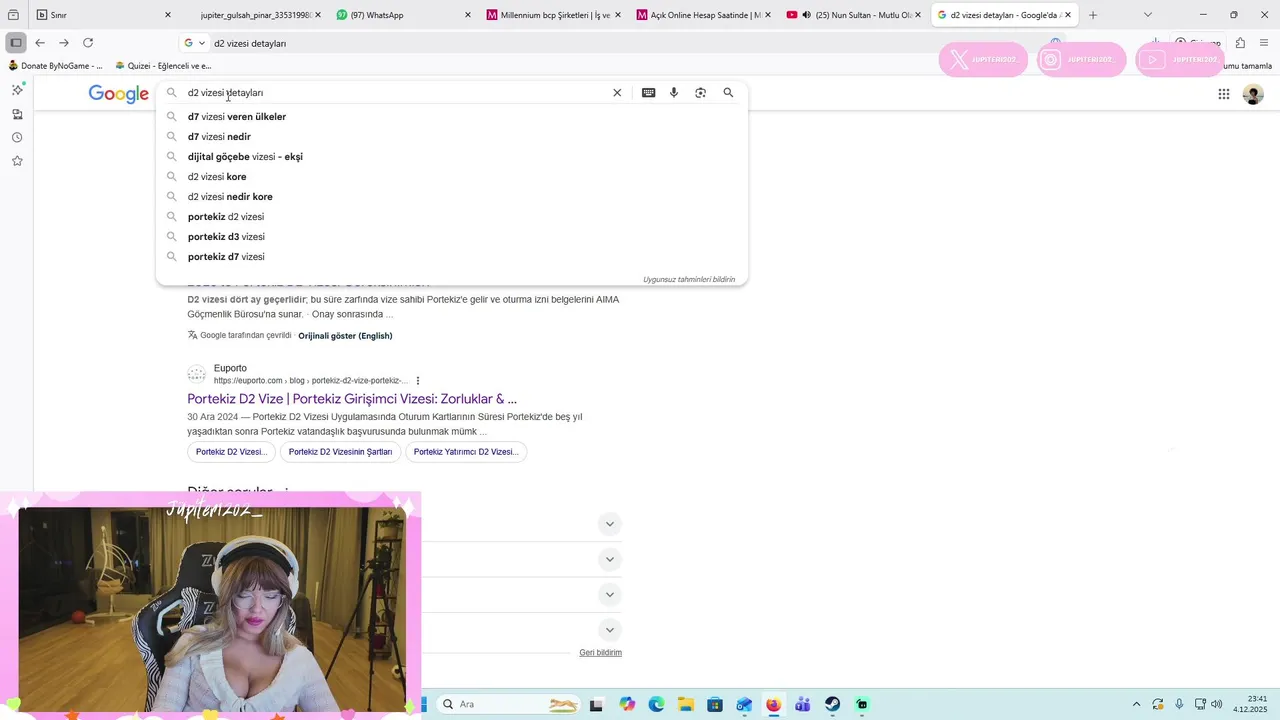Viewport: 1280px width, 720px height.
Task: Click the 'Geri bildirim' link
Action: 600,653
